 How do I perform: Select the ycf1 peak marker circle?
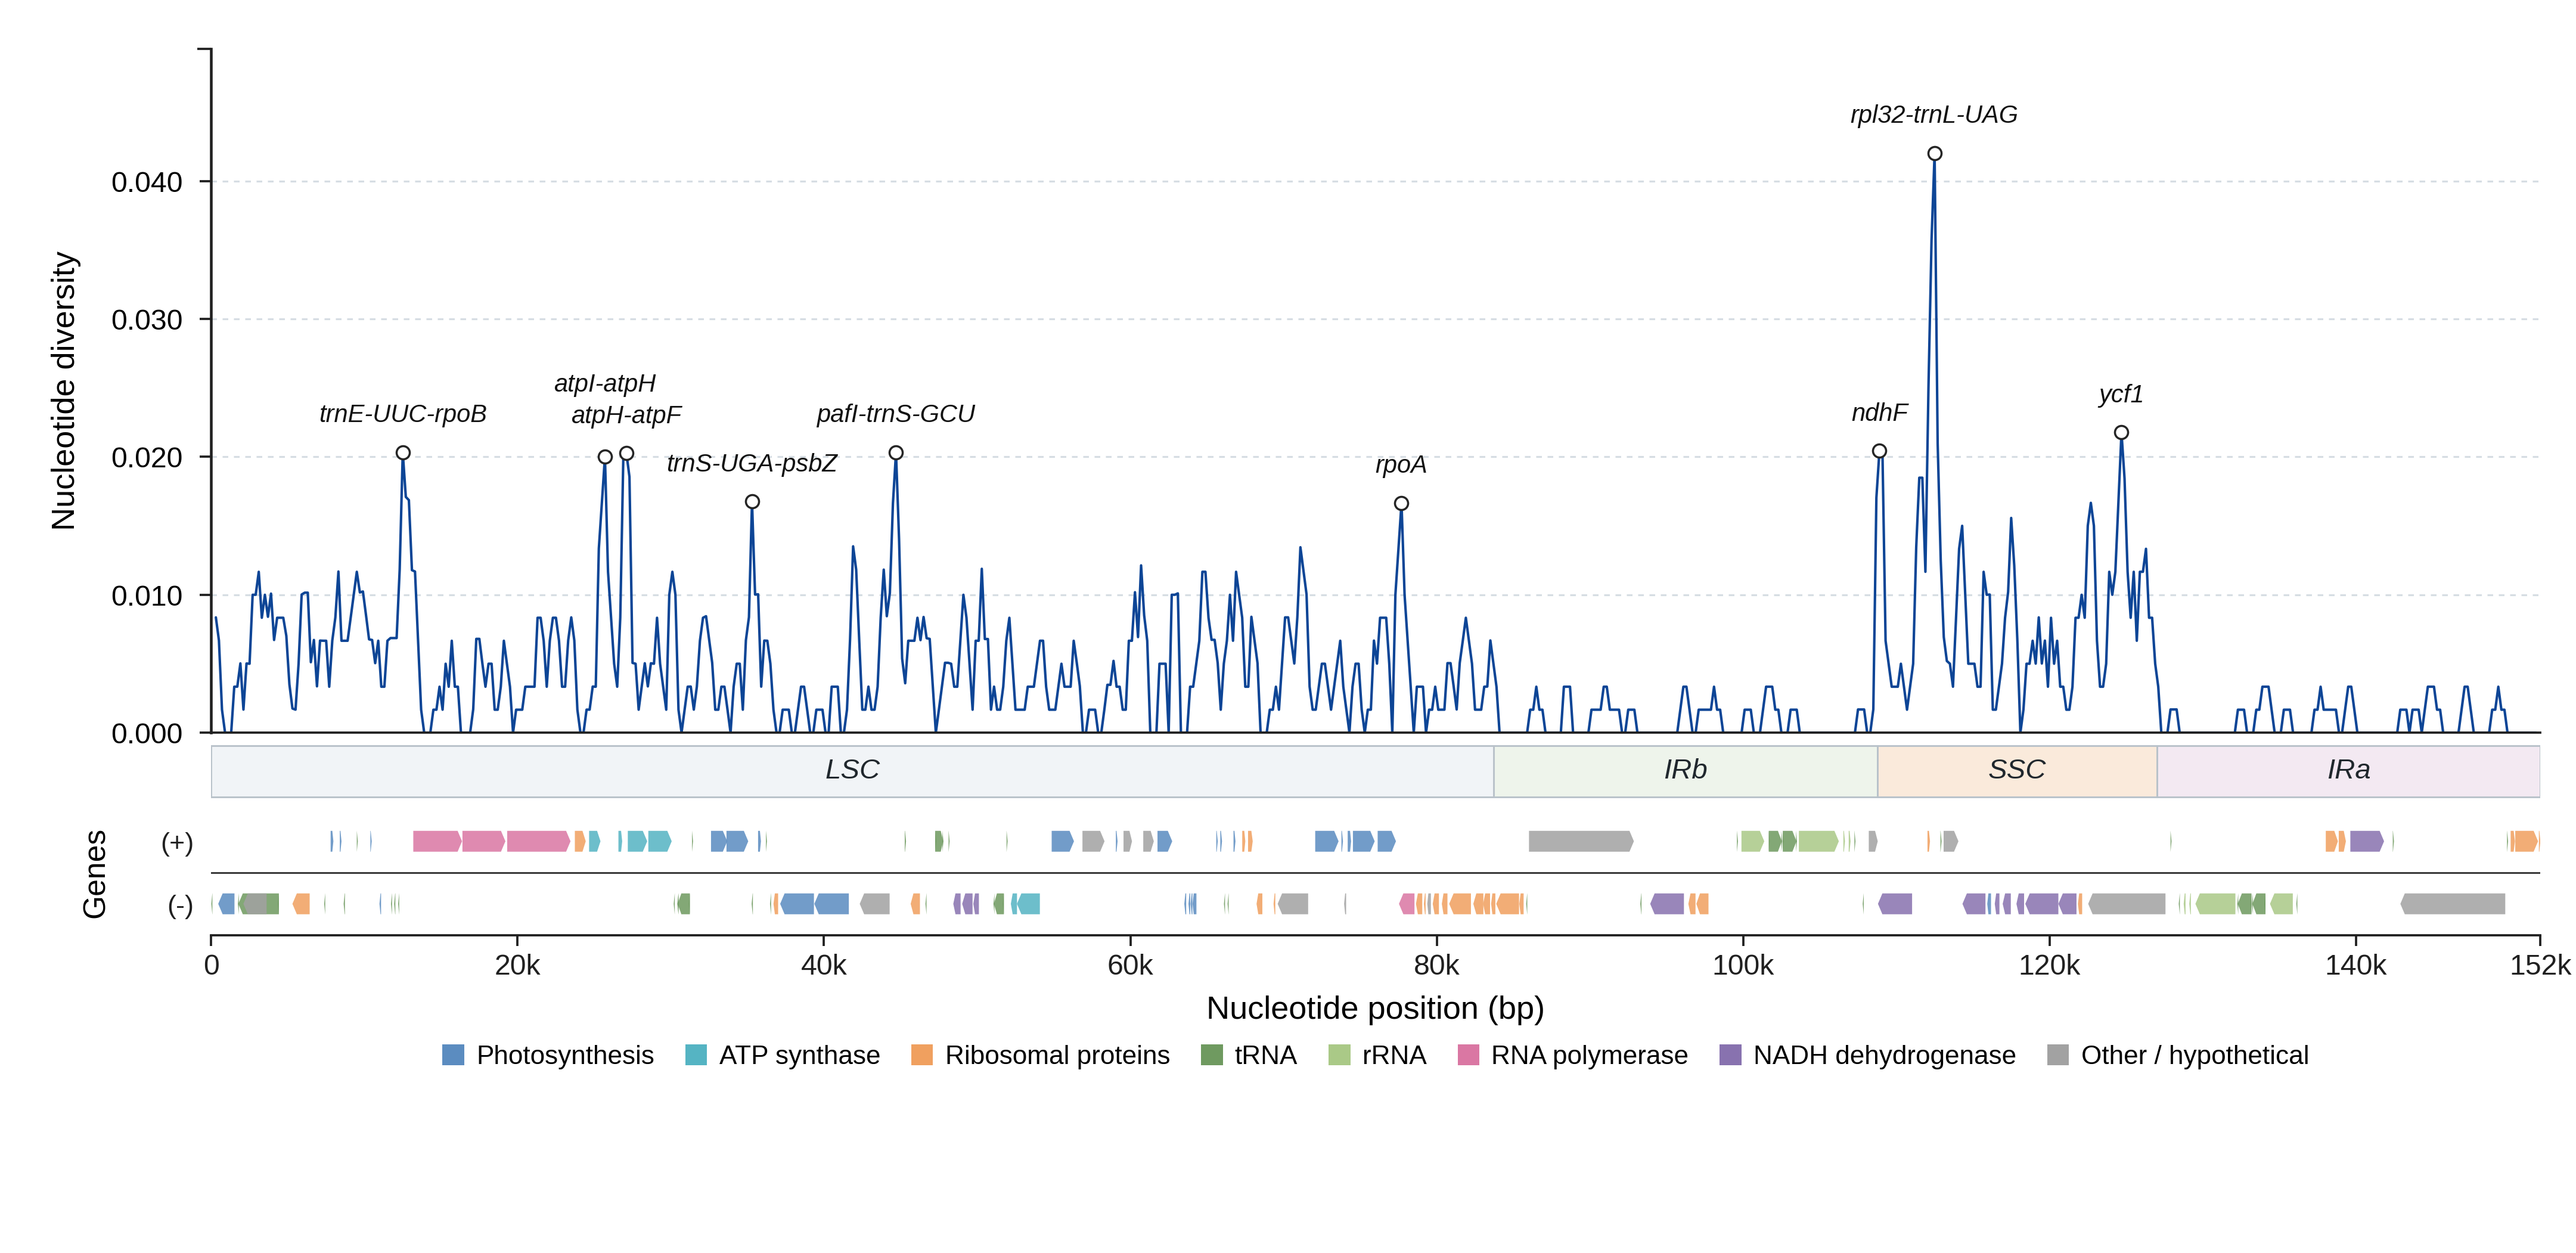pos(2121,433)
